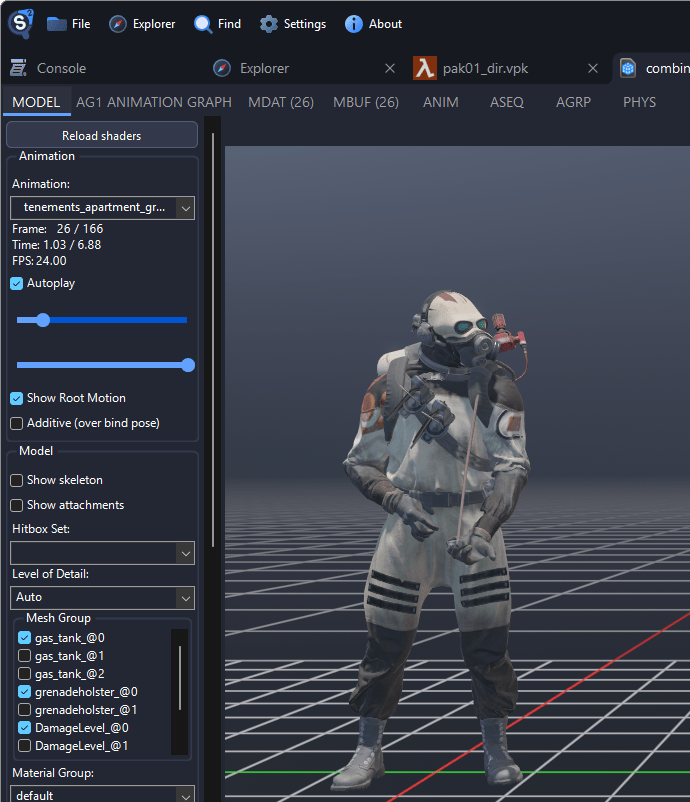Click the 'Time: 1.03 / 6.88' readout
690x802 pixels.
[57, 244]
